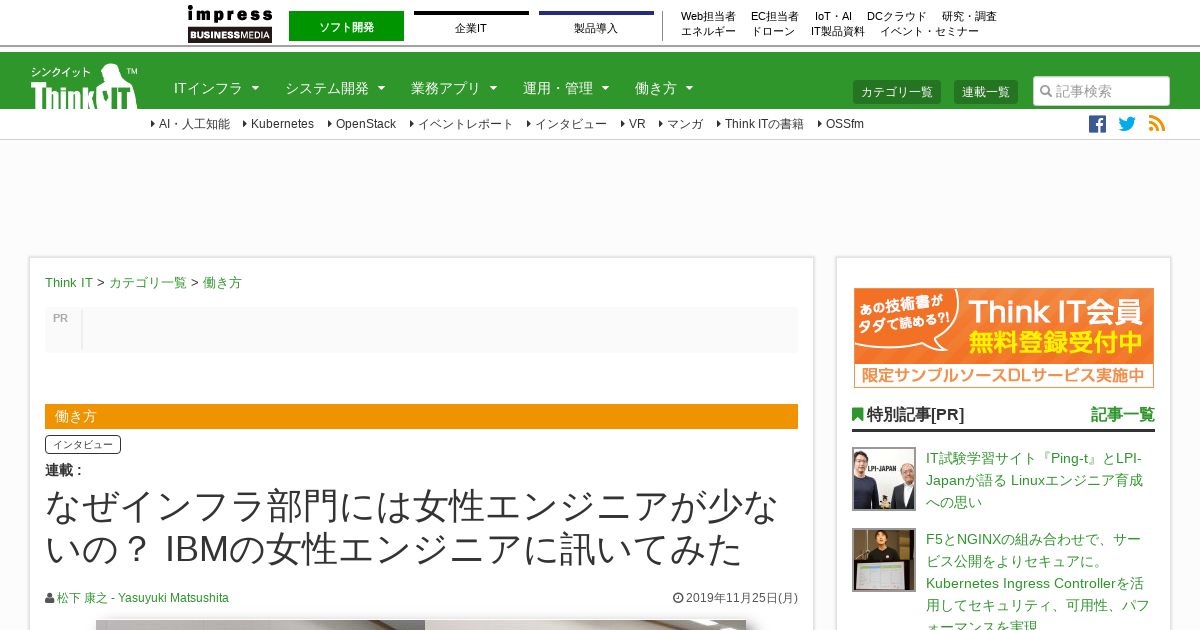1200x630 pixels.
Task: Open the IoT・AI site link
Action: click(833, 16)
